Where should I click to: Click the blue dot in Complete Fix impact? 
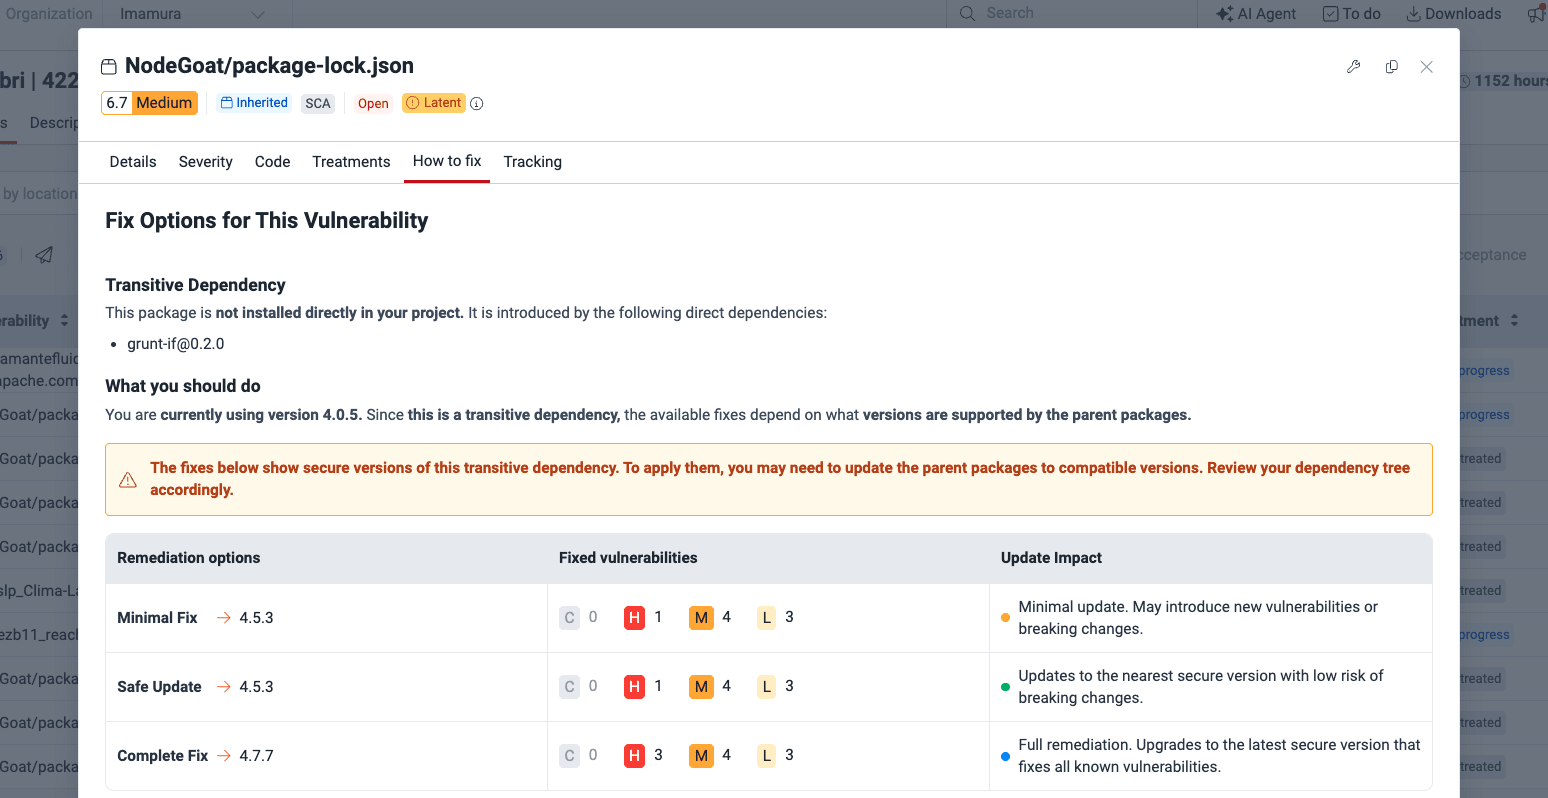tap(1005, 756)
